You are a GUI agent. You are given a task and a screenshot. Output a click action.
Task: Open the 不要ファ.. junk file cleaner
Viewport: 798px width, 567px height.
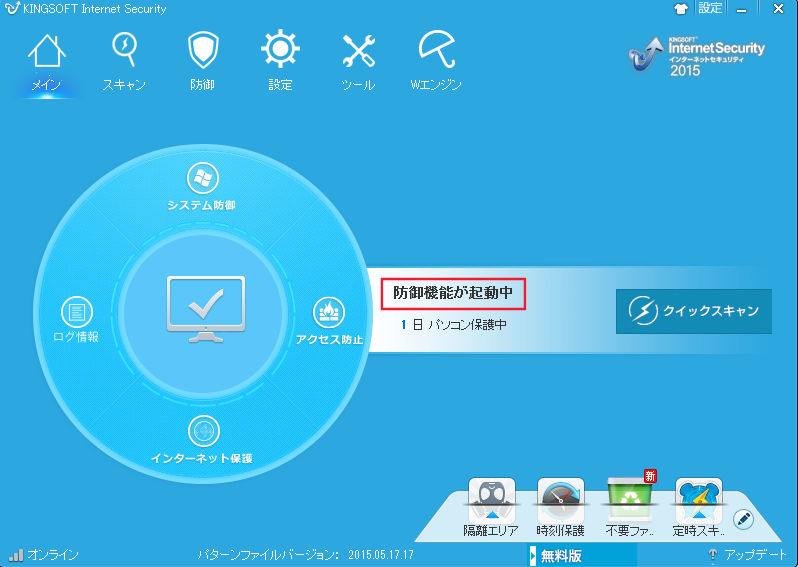point(630,507)
